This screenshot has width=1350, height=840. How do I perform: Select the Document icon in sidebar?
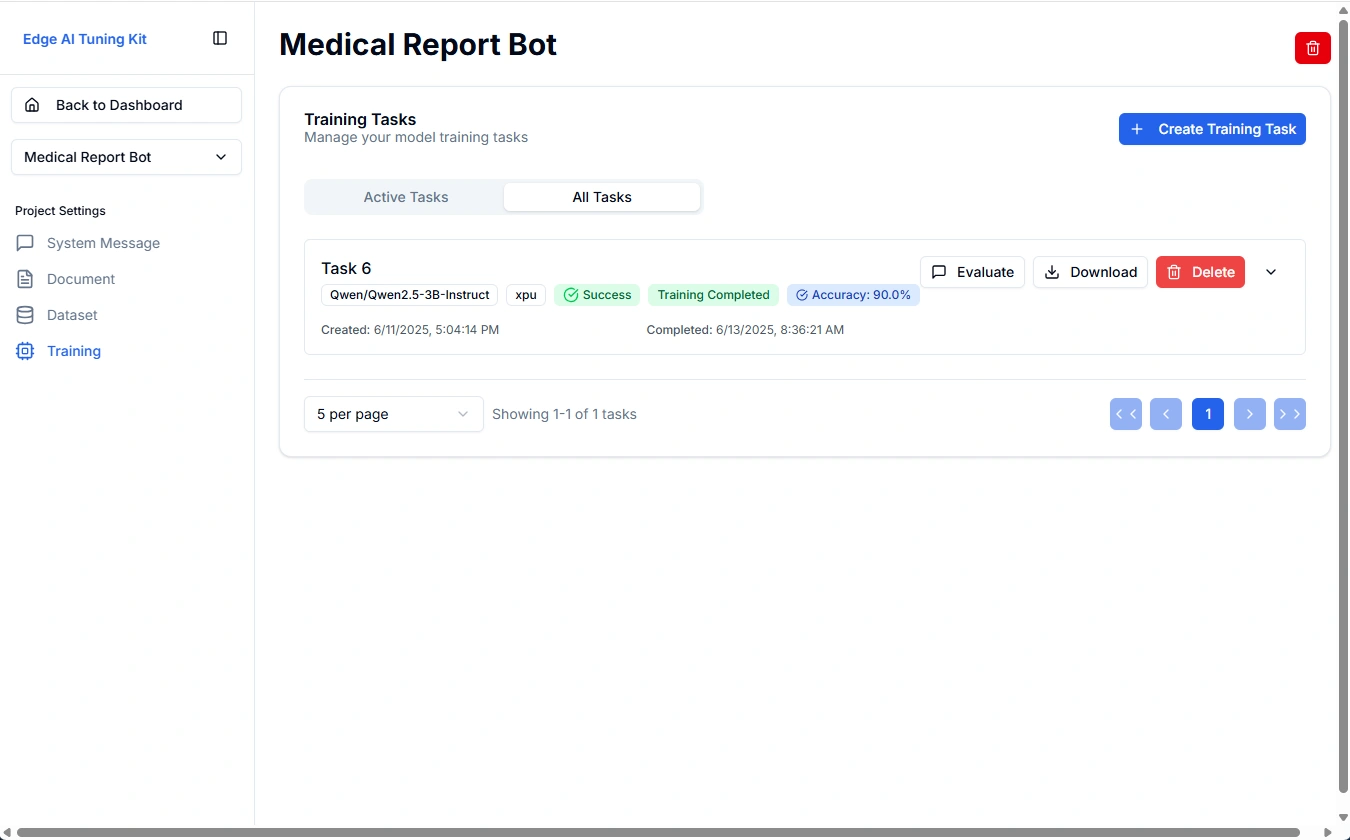(x=24, y=279)
